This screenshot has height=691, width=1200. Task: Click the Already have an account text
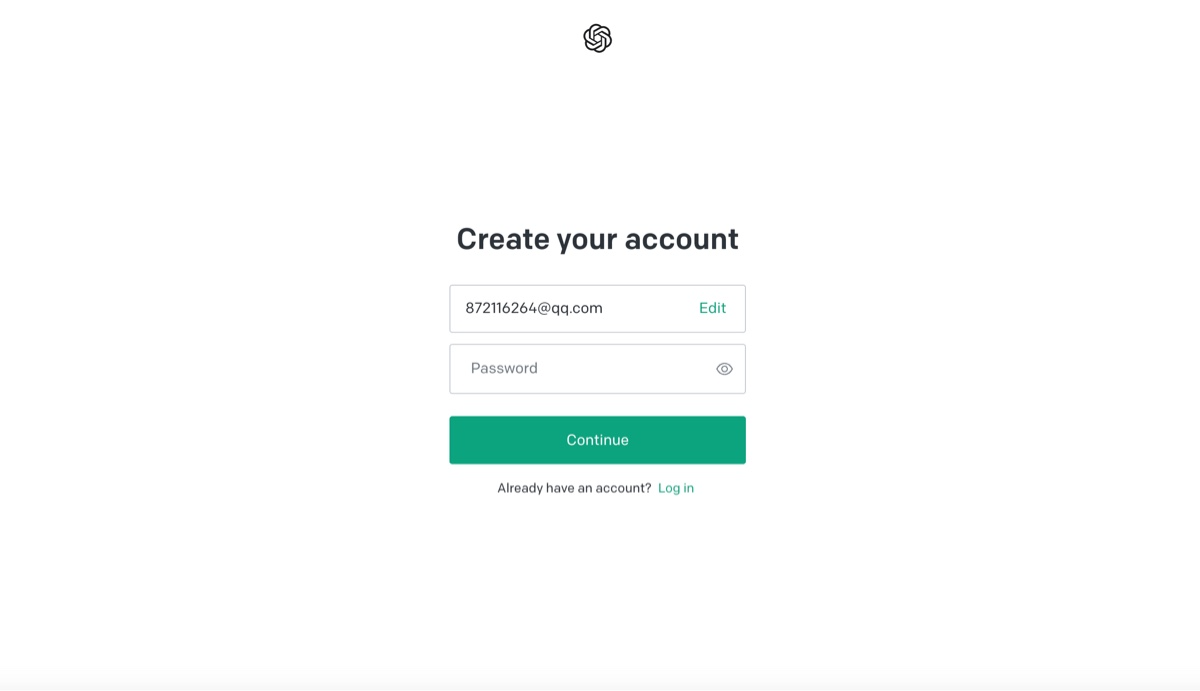[x=574, y=488]
